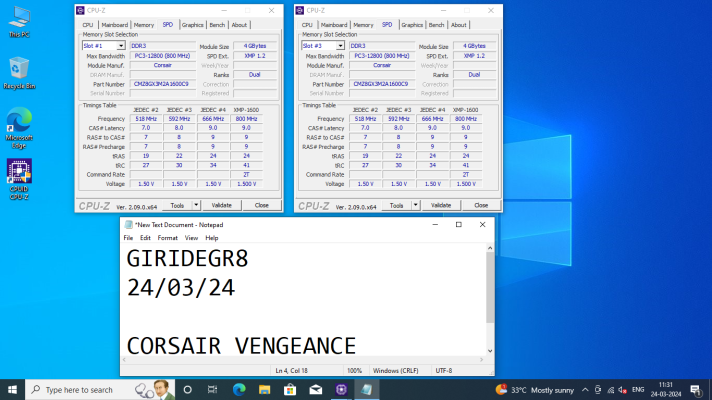Screen dimensions: 712x400
Task: Click Close button in left CPU-Z
Action: pyautogui.click(x=262, y=205)
